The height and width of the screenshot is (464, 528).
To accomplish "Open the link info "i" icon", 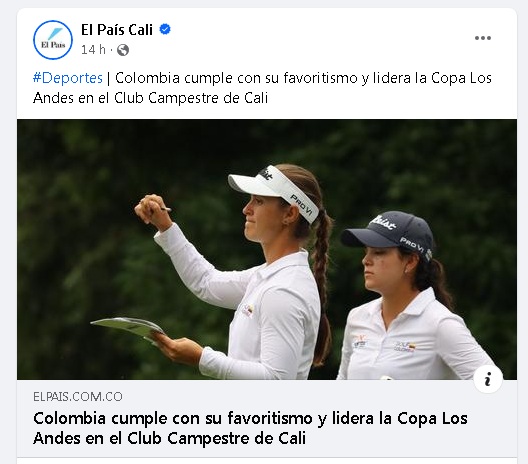I will click(488, 379).
